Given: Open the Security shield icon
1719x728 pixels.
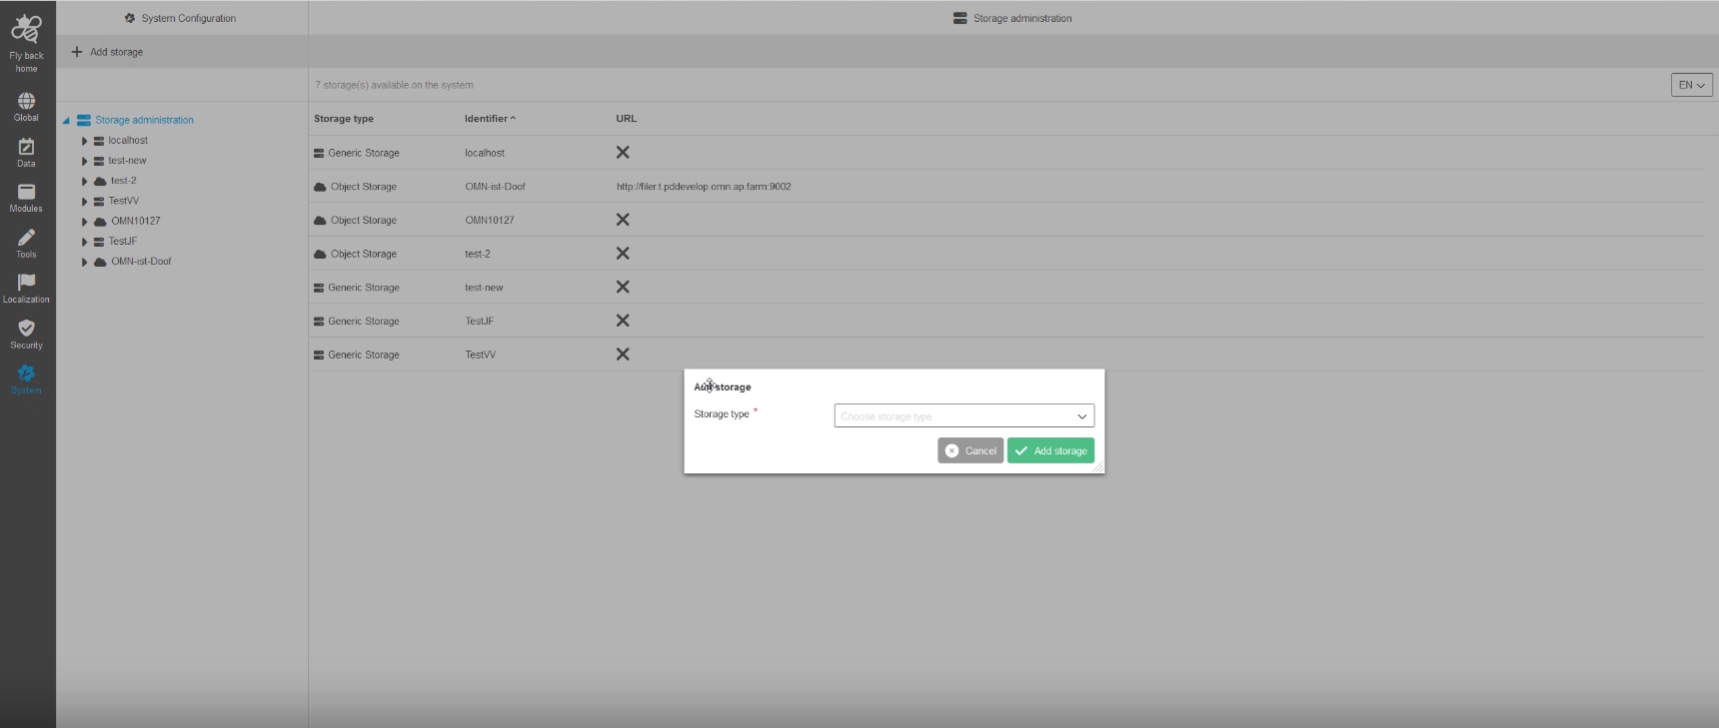Looking at the screenshot, I should 26,329.
